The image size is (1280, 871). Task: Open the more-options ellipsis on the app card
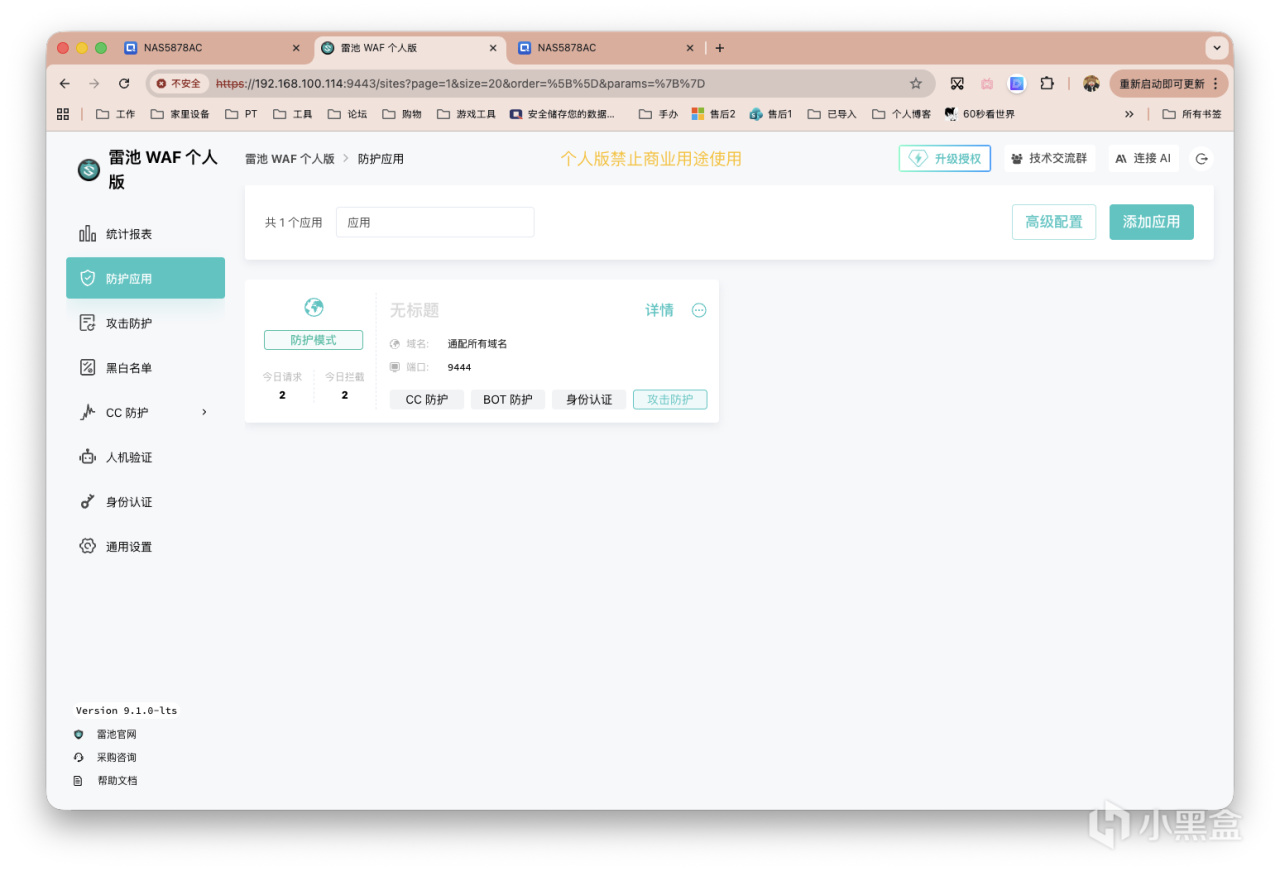tap(699, 310)
